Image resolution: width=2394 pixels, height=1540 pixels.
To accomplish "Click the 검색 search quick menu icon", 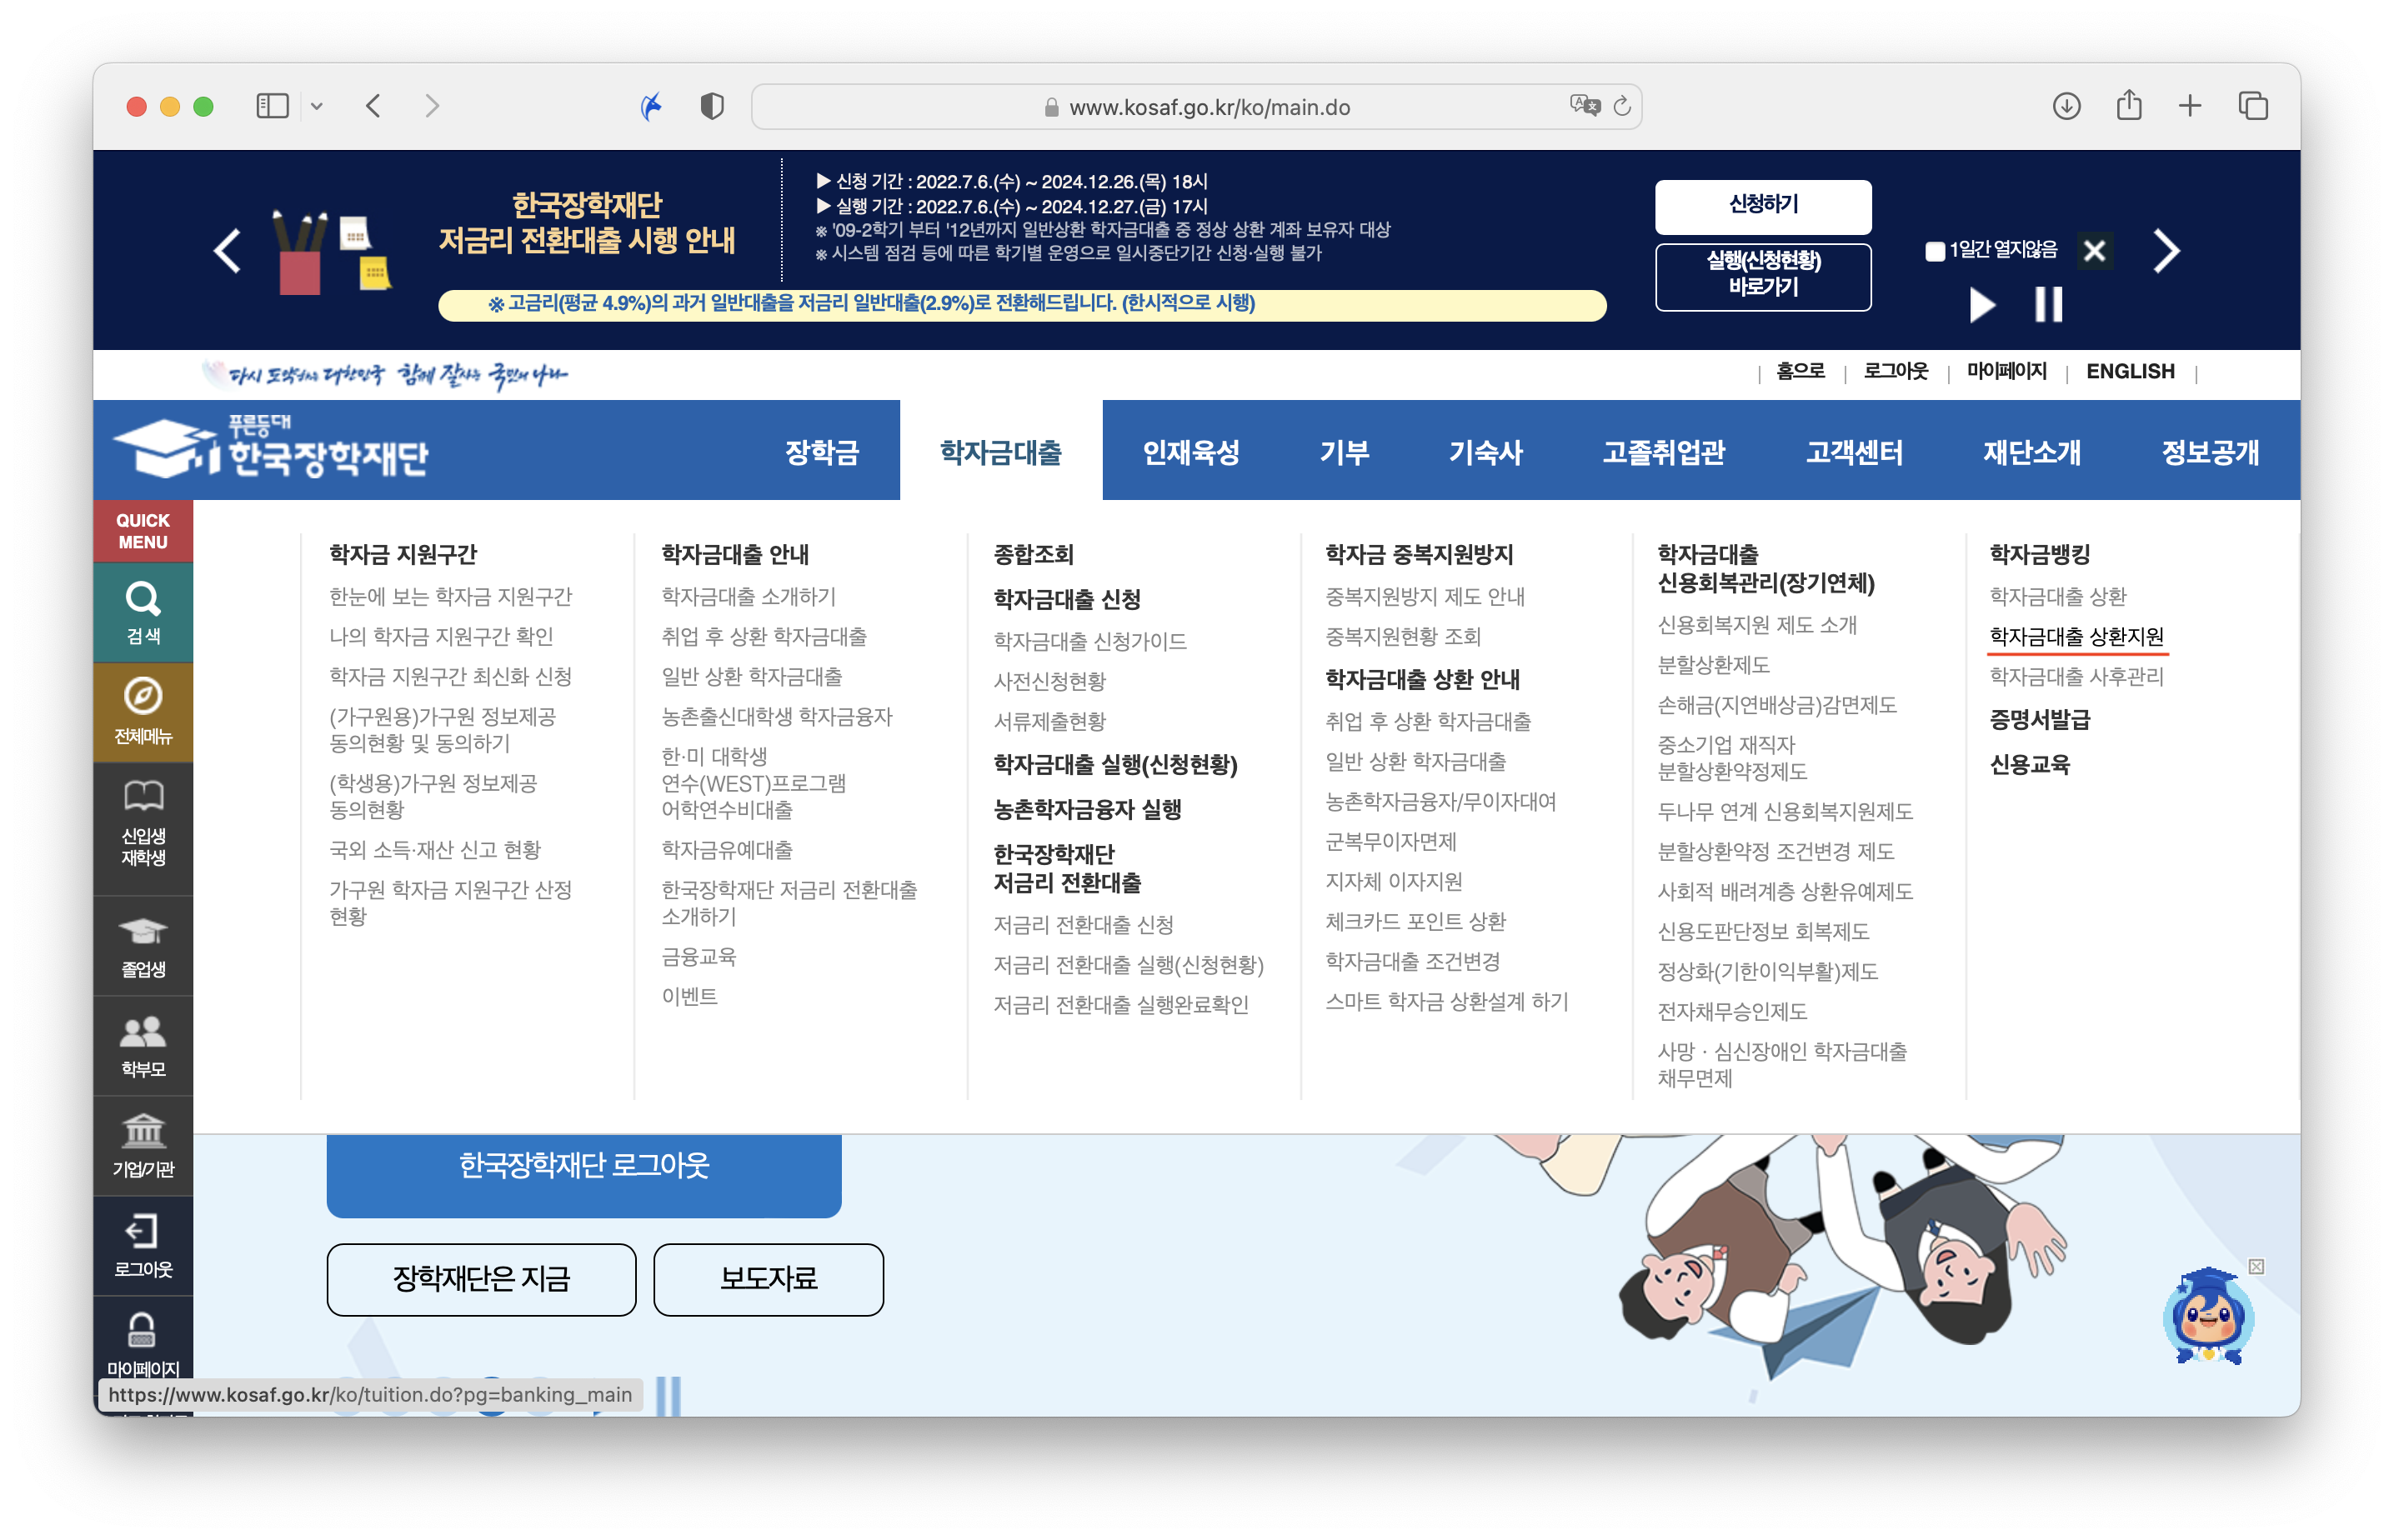I will (x=143, y=600).
